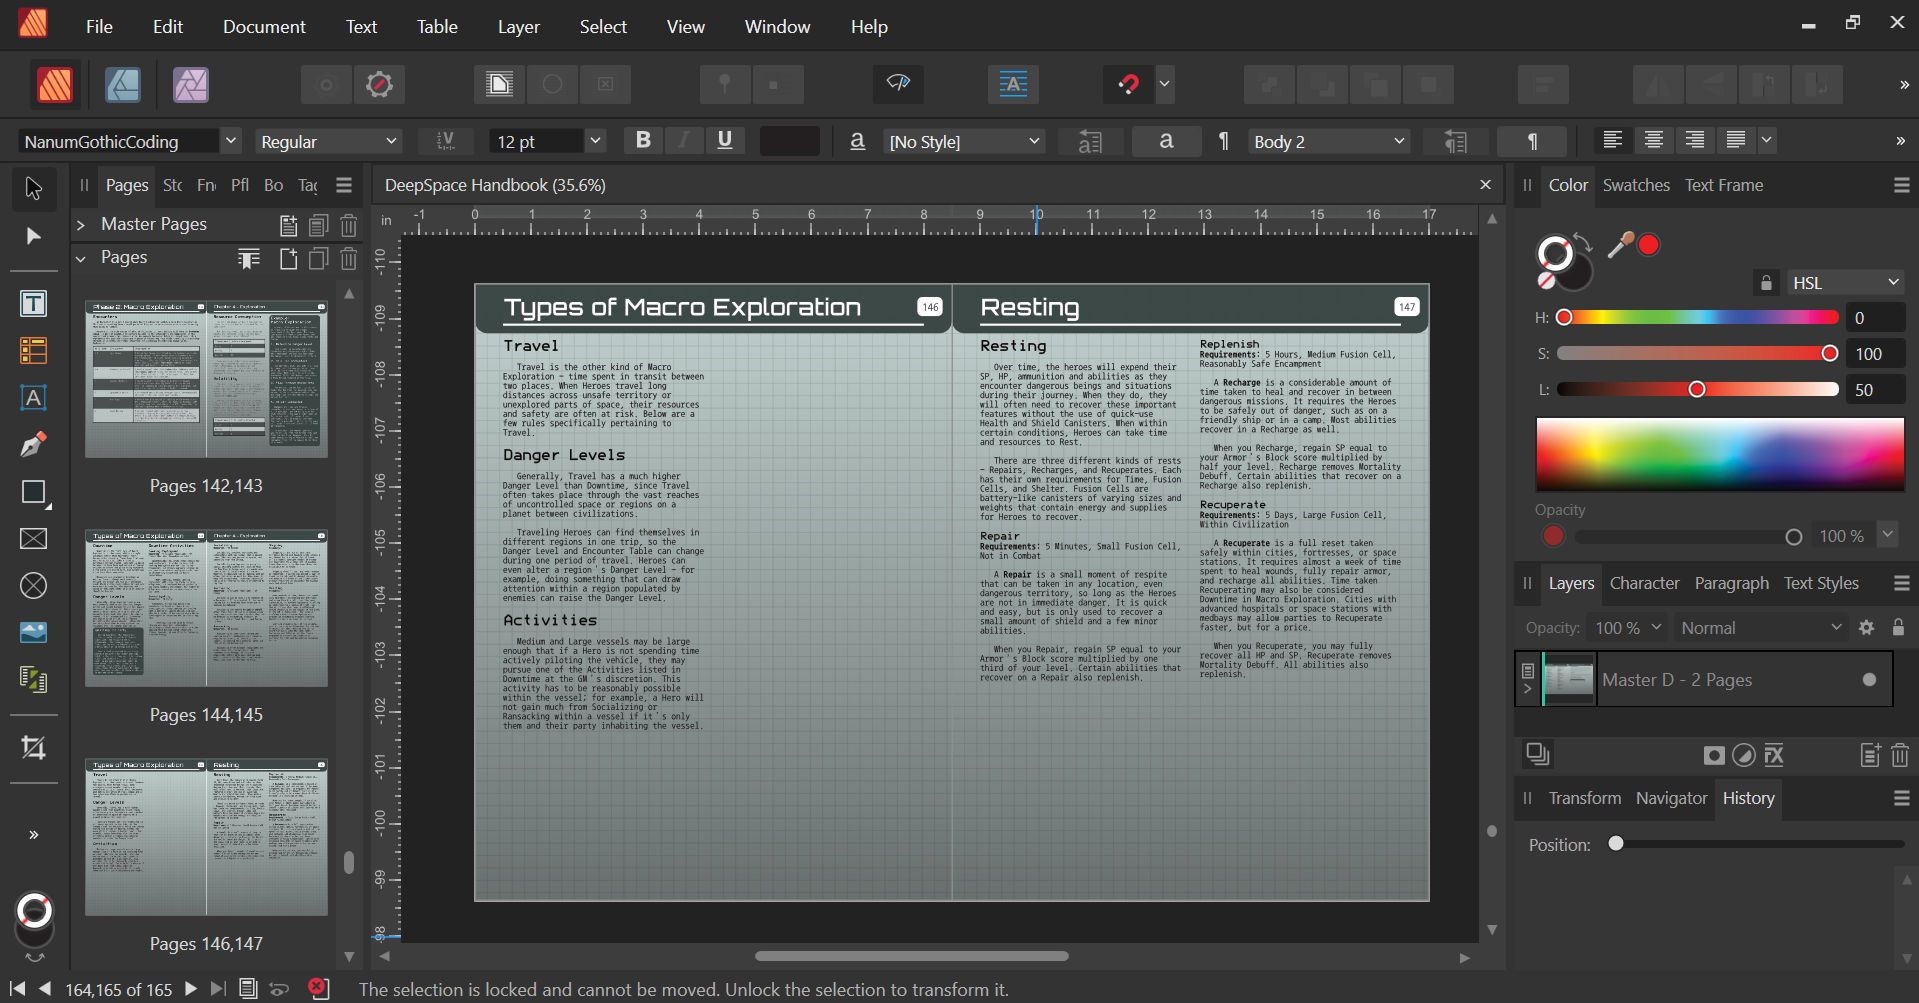Pick a color in the spectrum box
This screenshot has width=1919, height=1003.
click(x=1720, y=454)
